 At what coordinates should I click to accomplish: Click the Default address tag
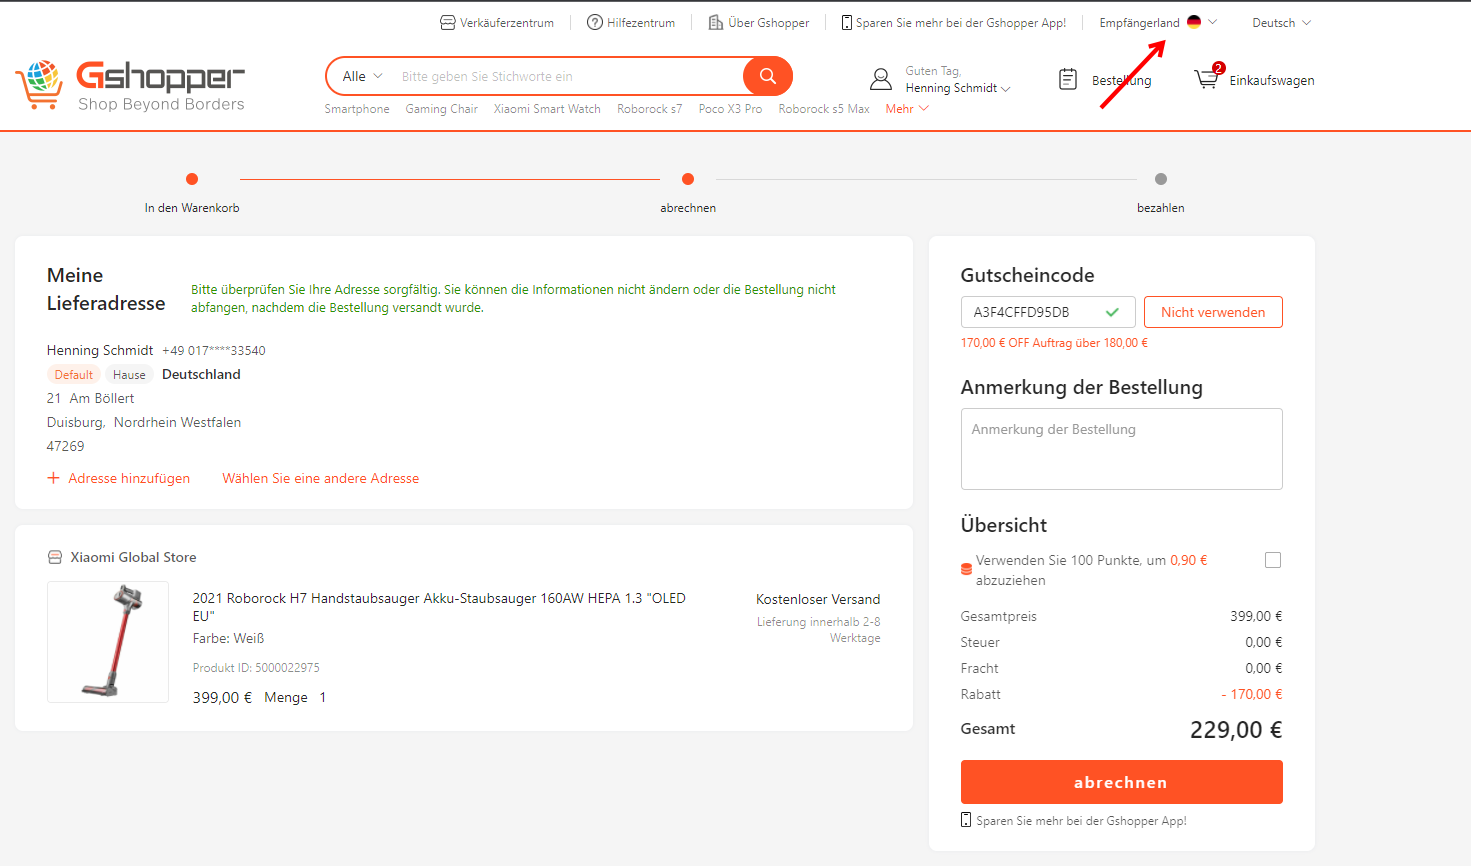coord(74,375)
